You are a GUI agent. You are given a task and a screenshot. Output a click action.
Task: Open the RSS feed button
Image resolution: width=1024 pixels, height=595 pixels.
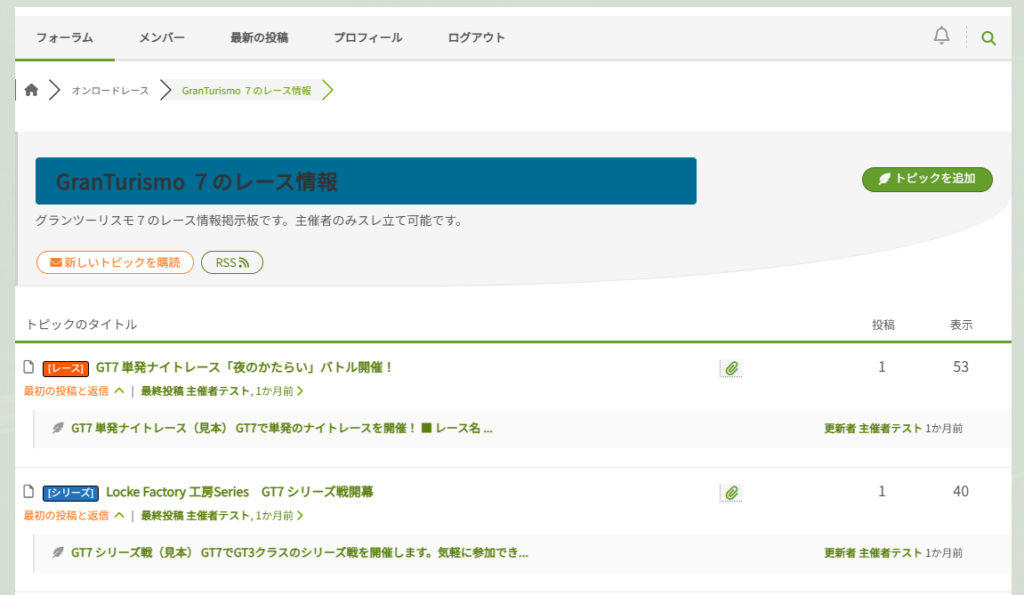pyautogui.click(x=232, y=262)
